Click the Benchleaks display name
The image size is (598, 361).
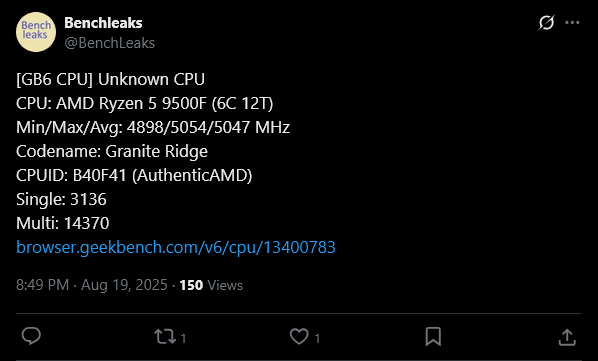point(103,23)
